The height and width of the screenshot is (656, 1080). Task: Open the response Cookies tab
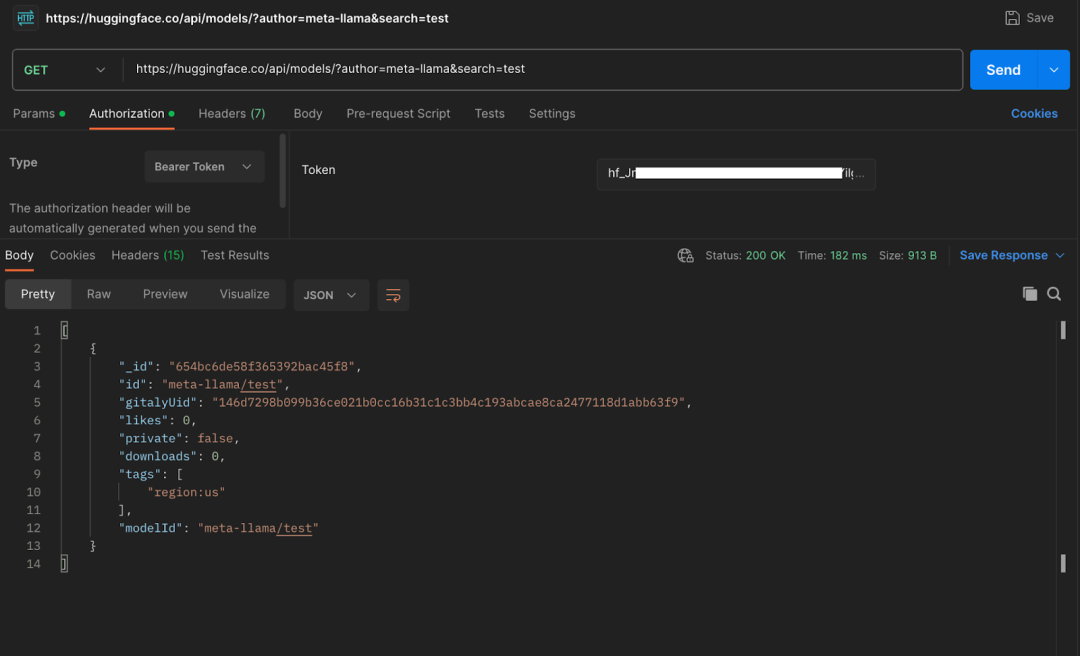pos(72,256)
